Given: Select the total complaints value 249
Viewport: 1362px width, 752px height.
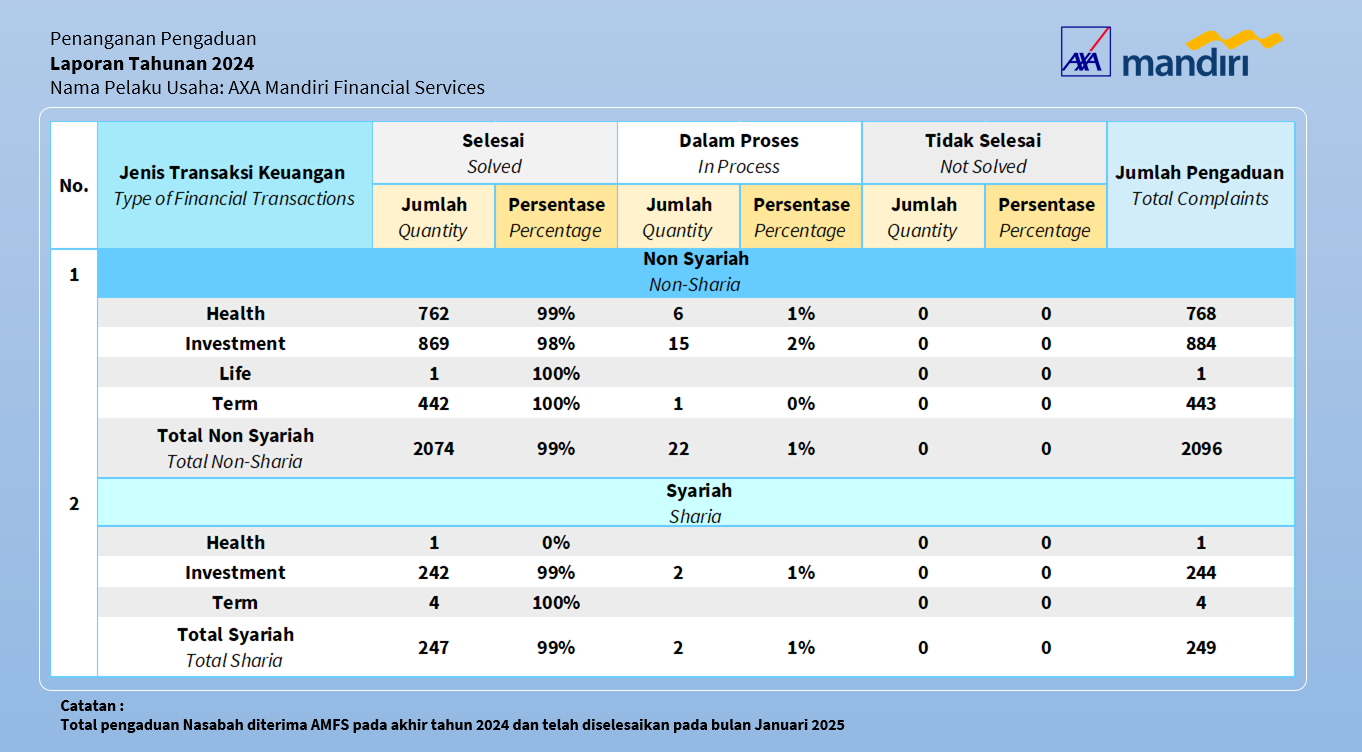Looking at the screenshot, I should pos(1201,648).
